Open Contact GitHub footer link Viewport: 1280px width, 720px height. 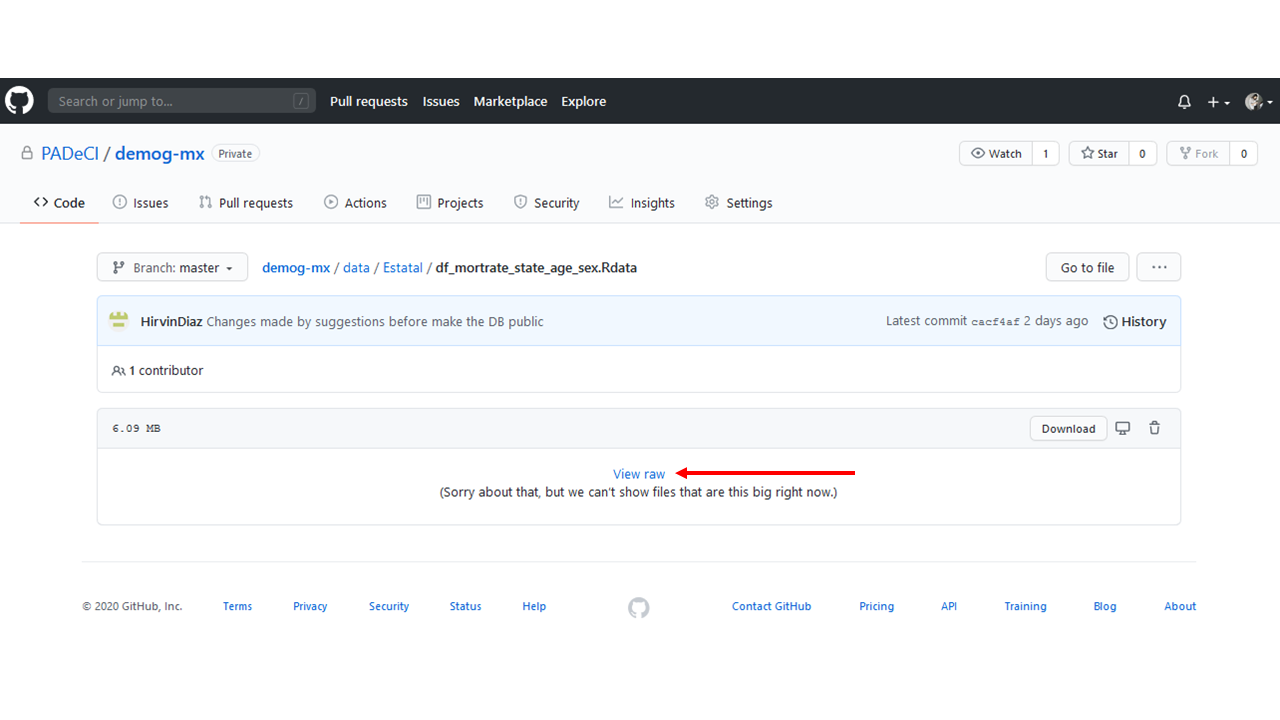771,606
